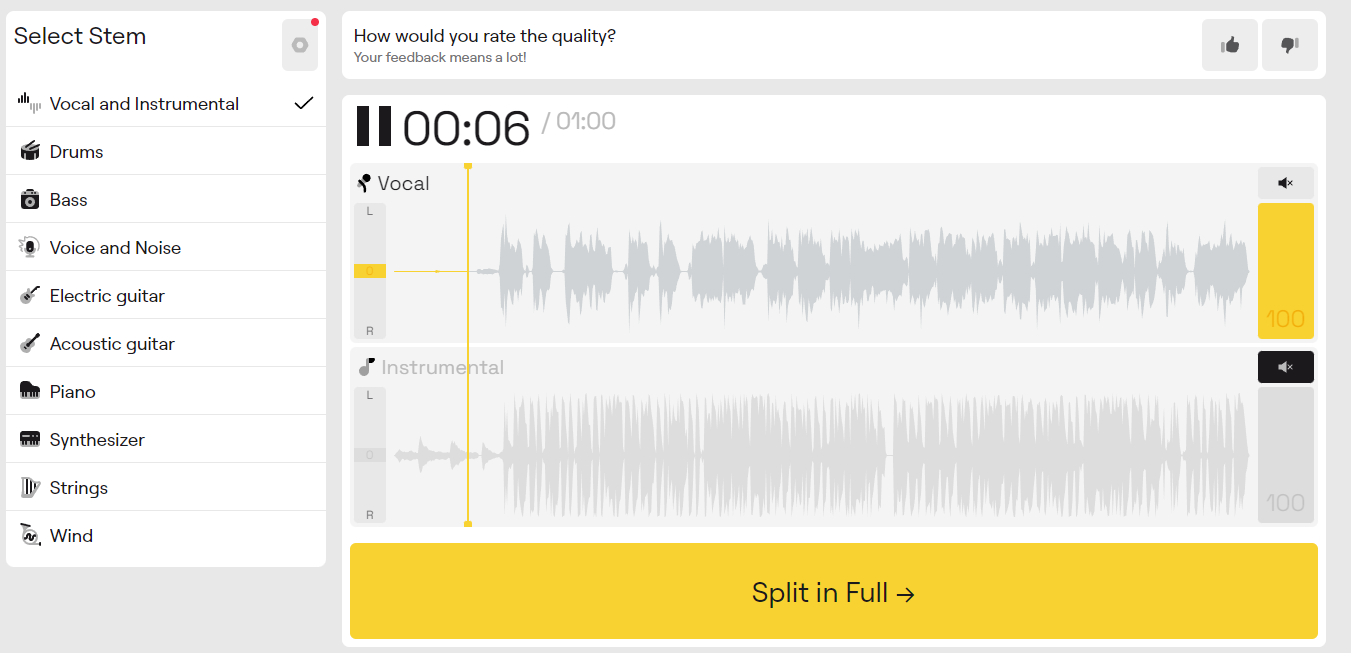
Task: Click the thumbs down rating icon
Action: [1289, 45]
